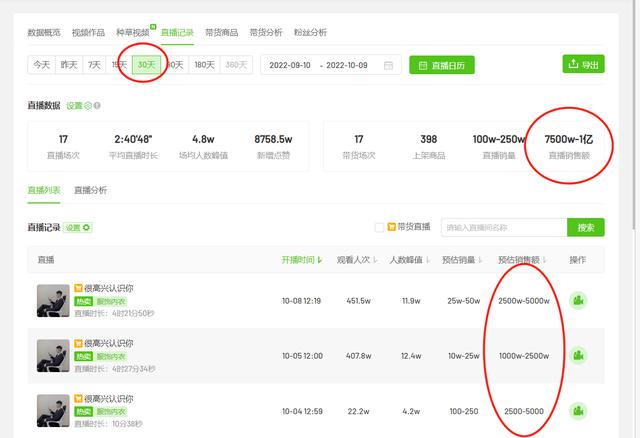The height and width of the screenshot is (438, 640).
Task: Open thumbnail of the 10-08 live stream
Action: (52, 300)
